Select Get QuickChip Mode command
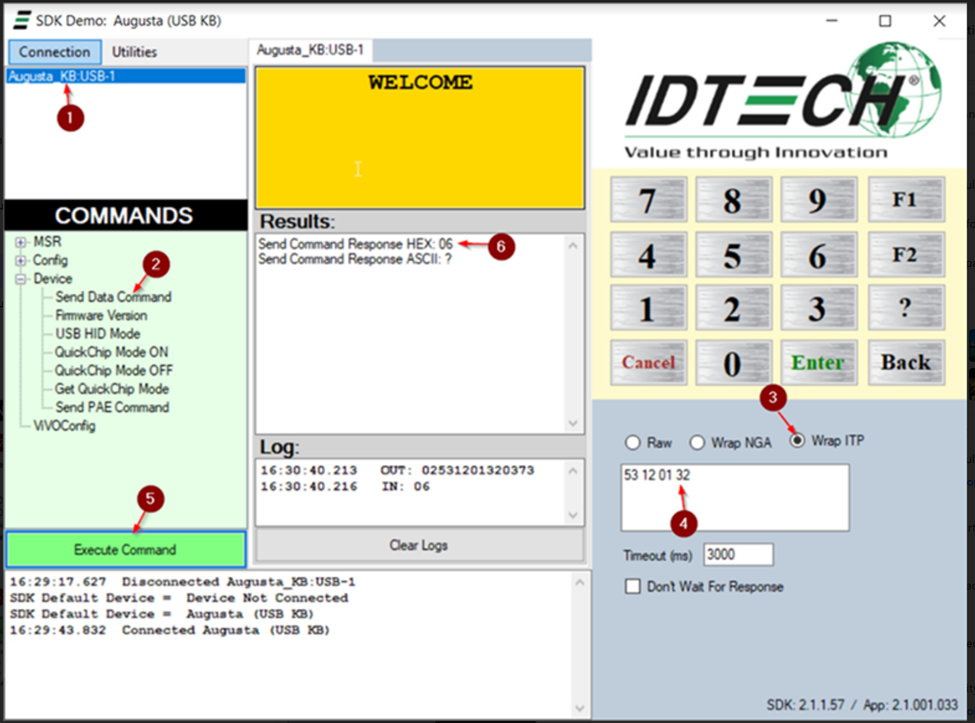Viewport: 975px width, 723px height. [112, 389]
